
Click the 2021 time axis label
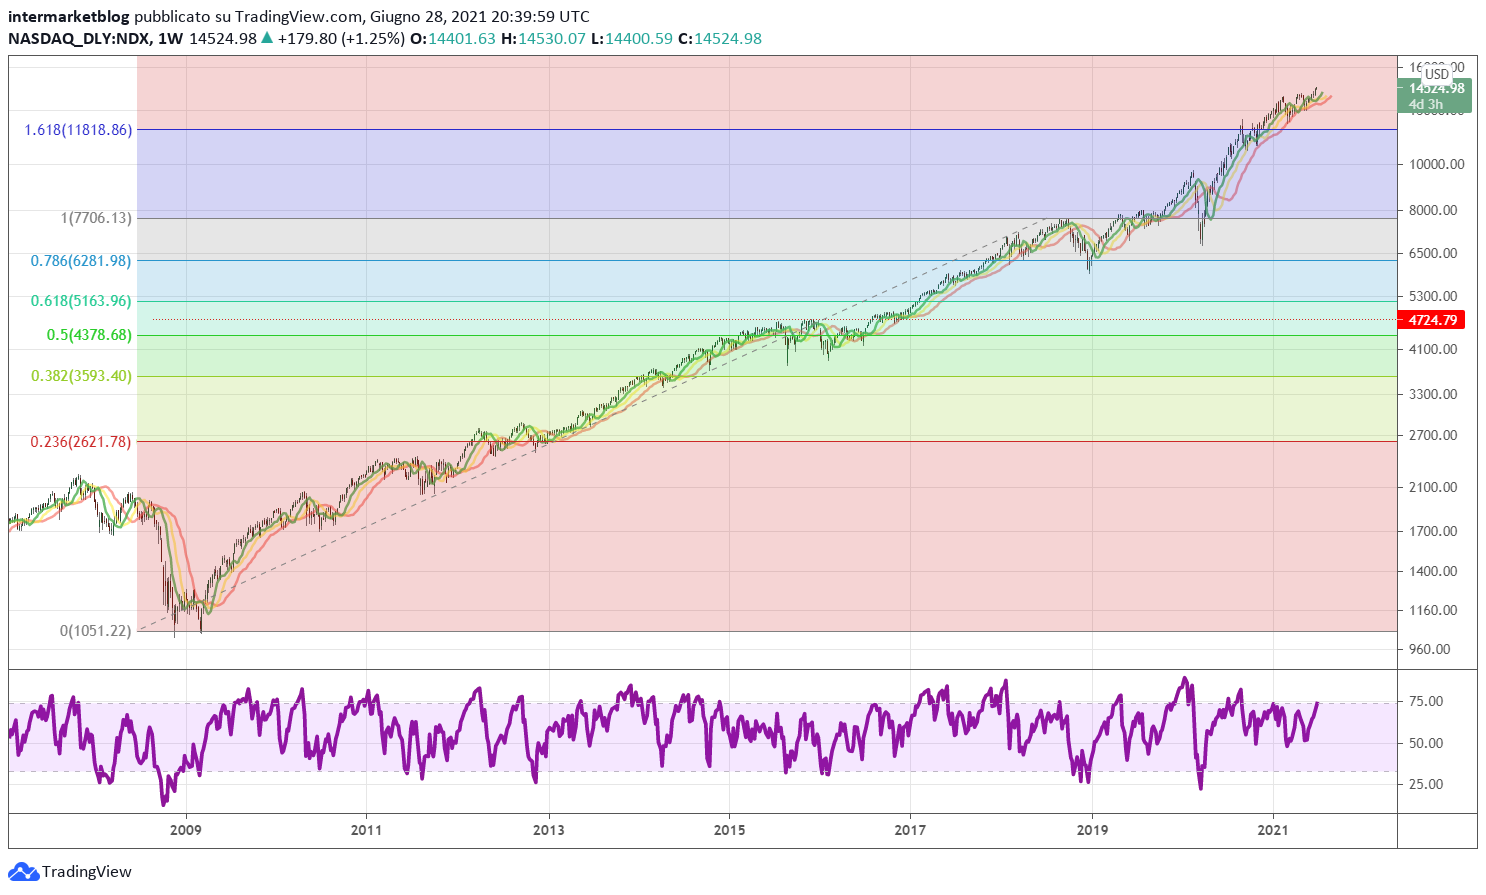1273,830
